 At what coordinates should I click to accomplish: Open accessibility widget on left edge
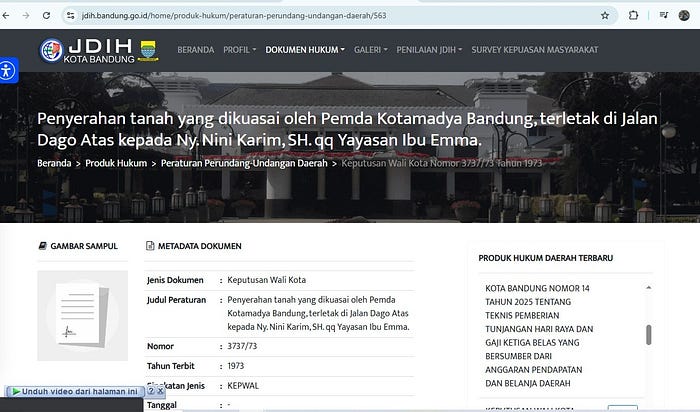(7, 71)
